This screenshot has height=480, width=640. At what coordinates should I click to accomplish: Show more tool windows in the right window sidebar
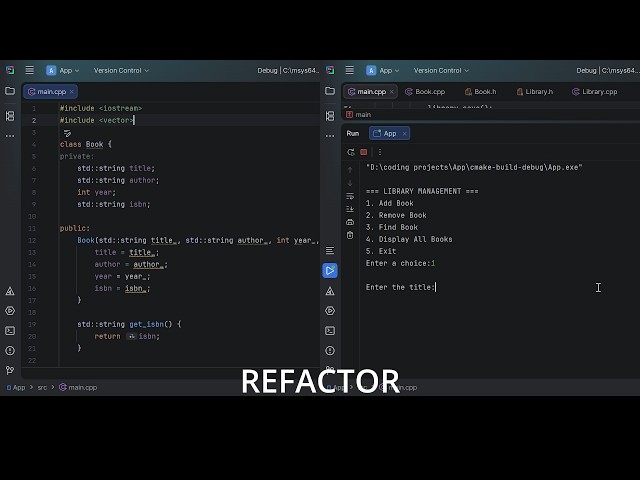[330, 136]
